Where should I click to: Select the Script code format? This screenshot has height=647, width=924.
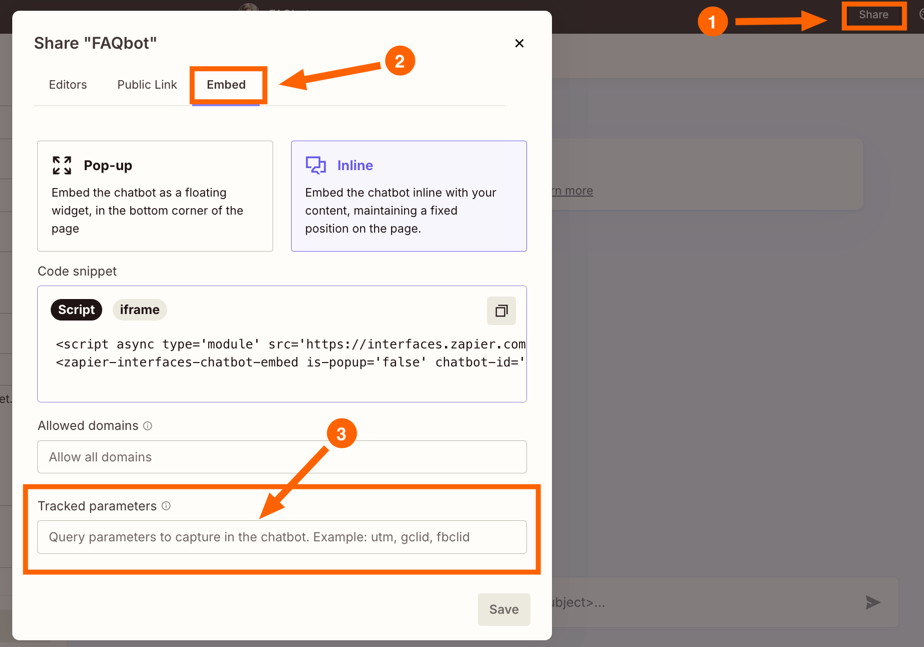(x=76, y=310)
